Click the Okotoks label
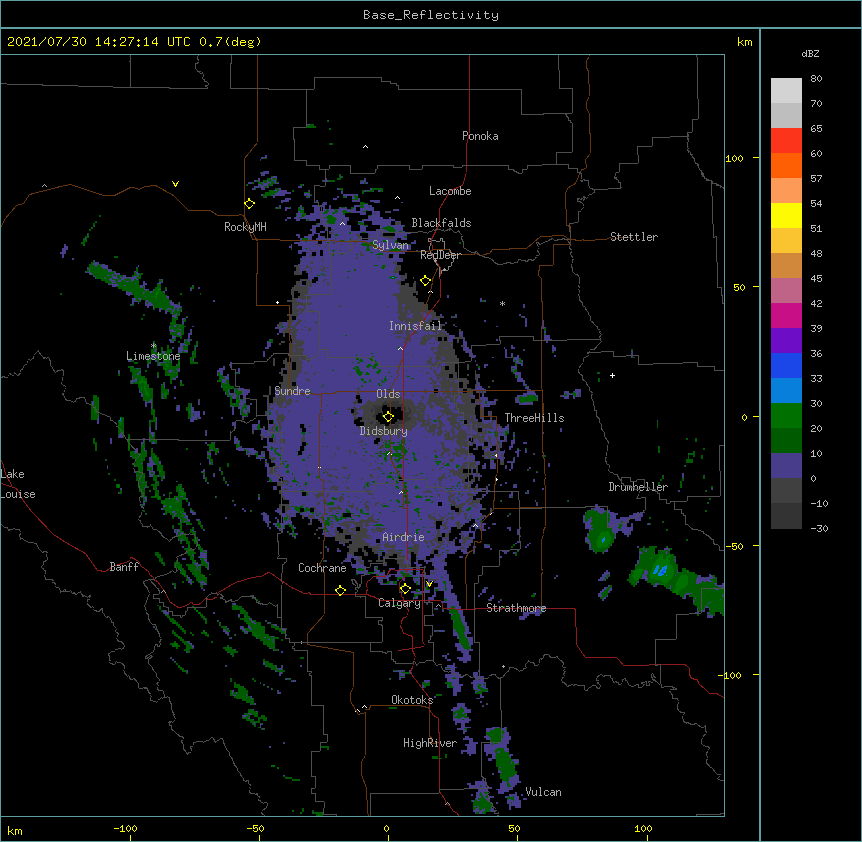This screenshot has height=842, width=862. (412, 700)
